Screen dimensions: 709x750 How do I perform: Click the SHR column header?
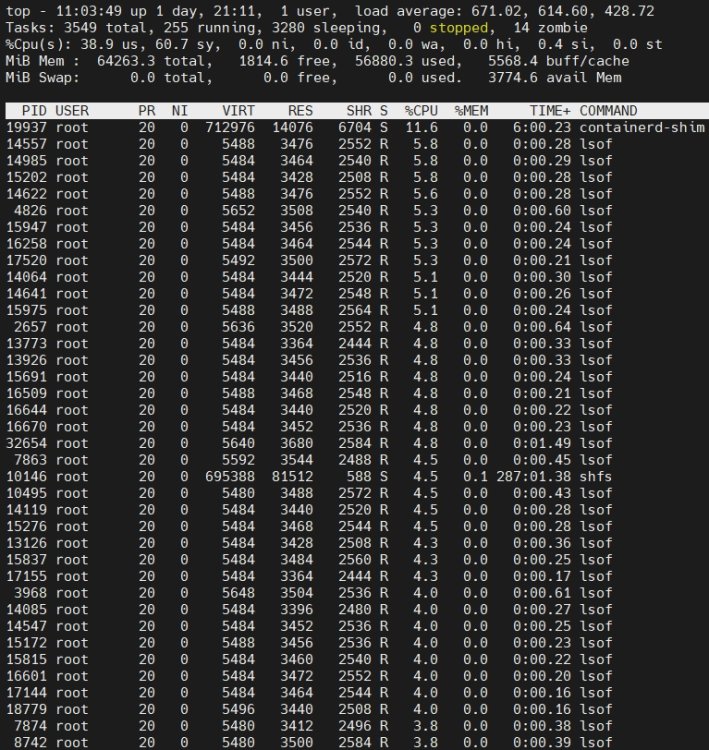point(359,111)
